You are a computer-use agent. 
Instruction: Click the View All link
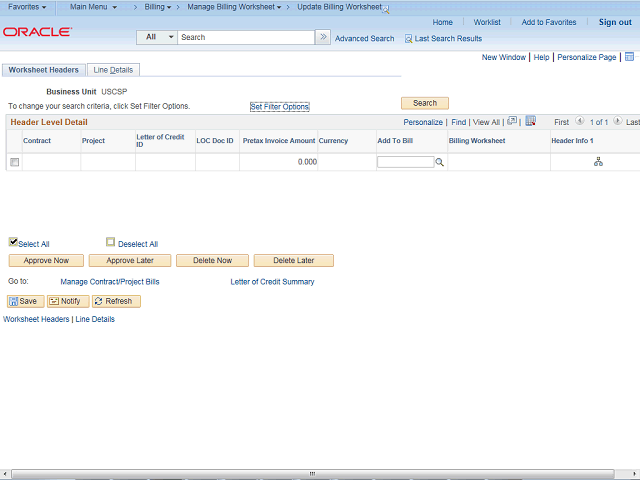486,122
